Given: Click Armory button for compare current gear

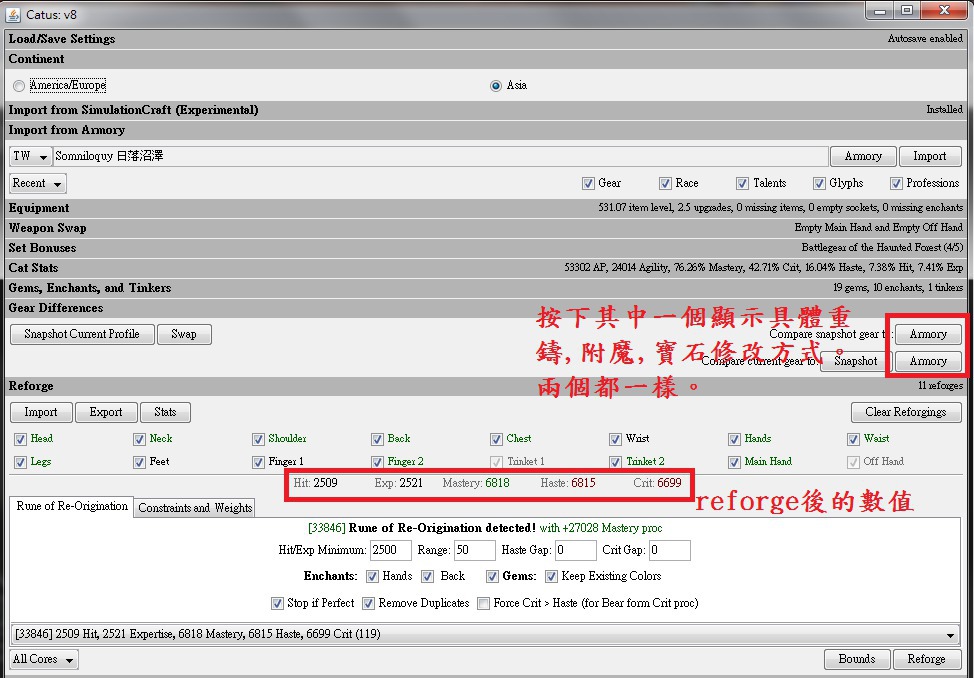Looking at the screenshot, I should pos(928,361).
